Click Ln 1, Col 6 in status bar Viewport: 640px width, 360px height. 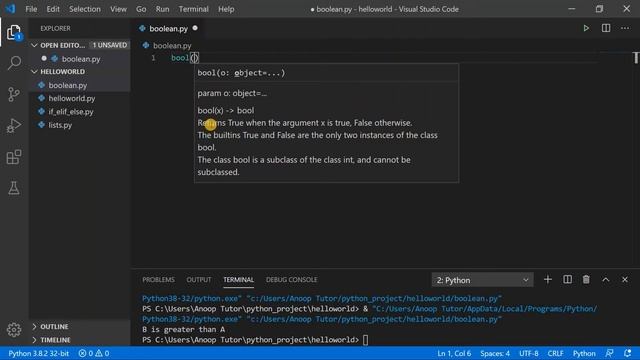[454, 353]
